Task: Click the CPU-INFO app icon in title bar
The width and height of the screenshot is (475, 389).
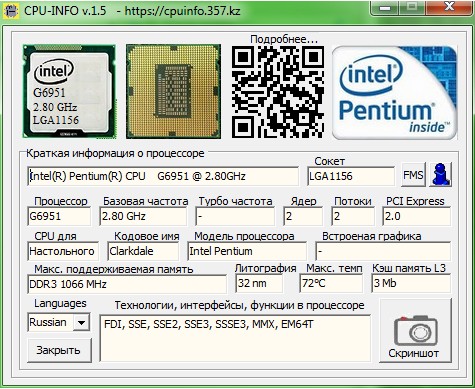Action: click(x=11, y=10)
